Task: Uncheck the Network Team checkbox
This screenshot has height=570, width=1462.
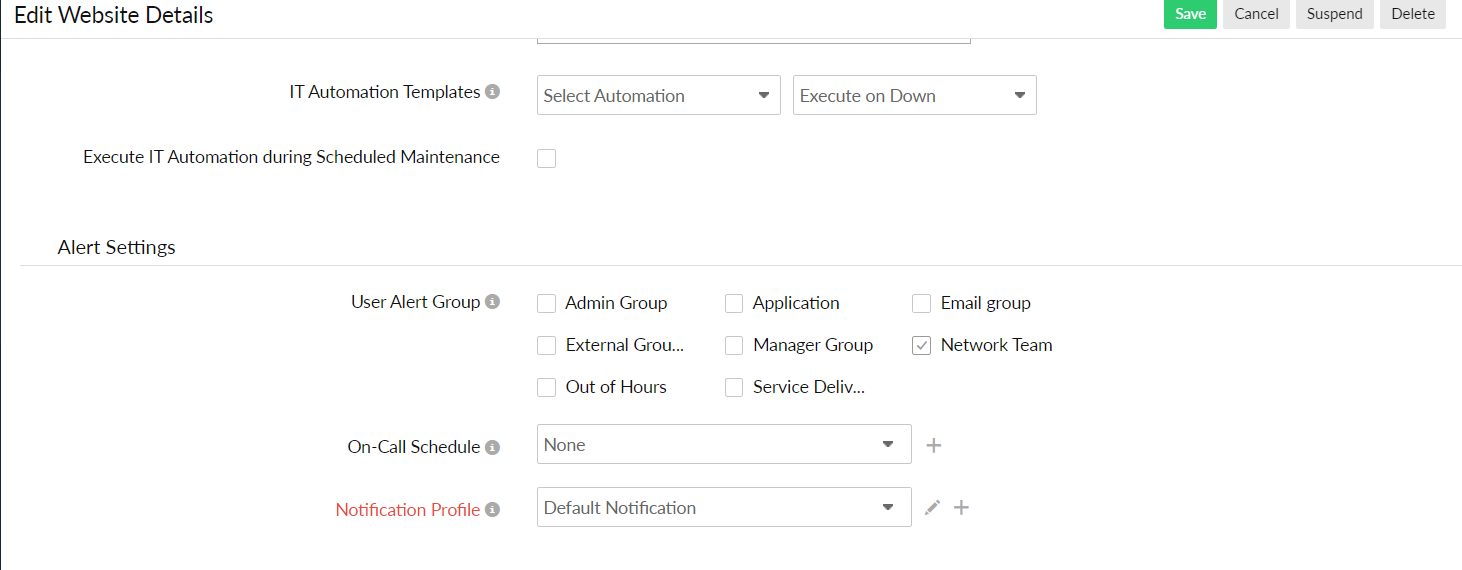Action: point(922,345)
